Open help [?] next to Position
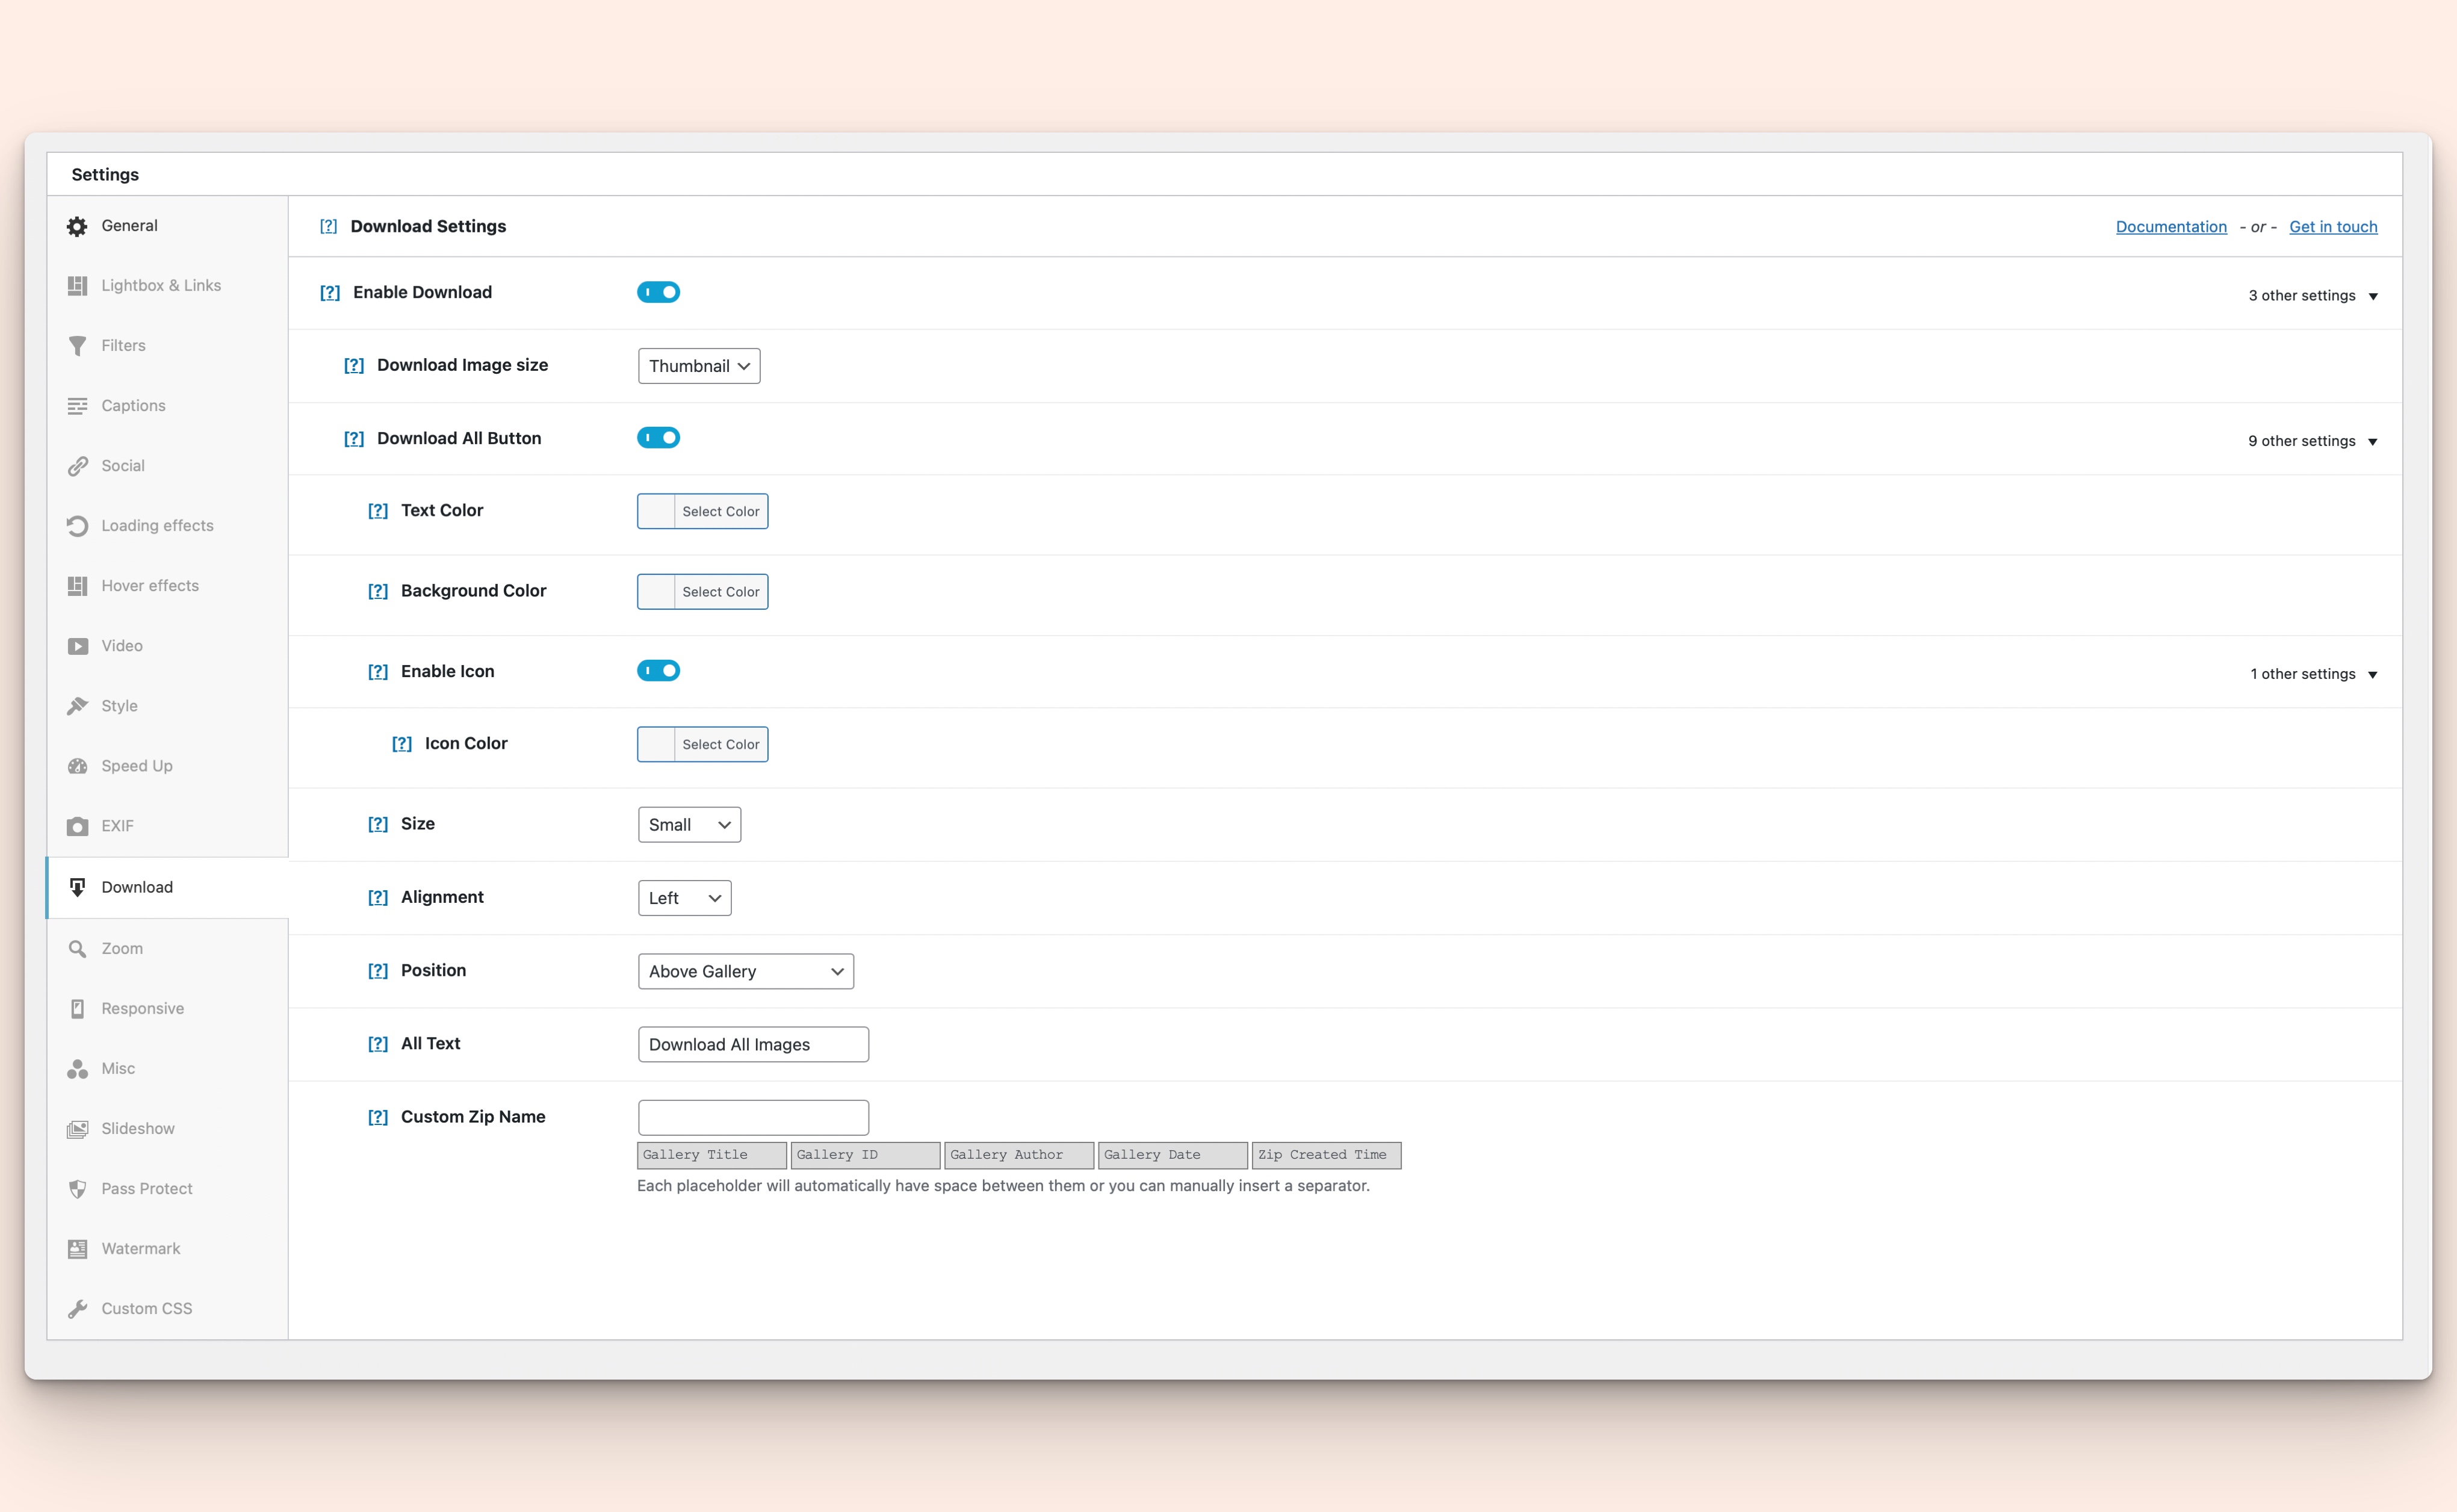The width and height of the screenshot is (2457, 1512). pos(378,971)
